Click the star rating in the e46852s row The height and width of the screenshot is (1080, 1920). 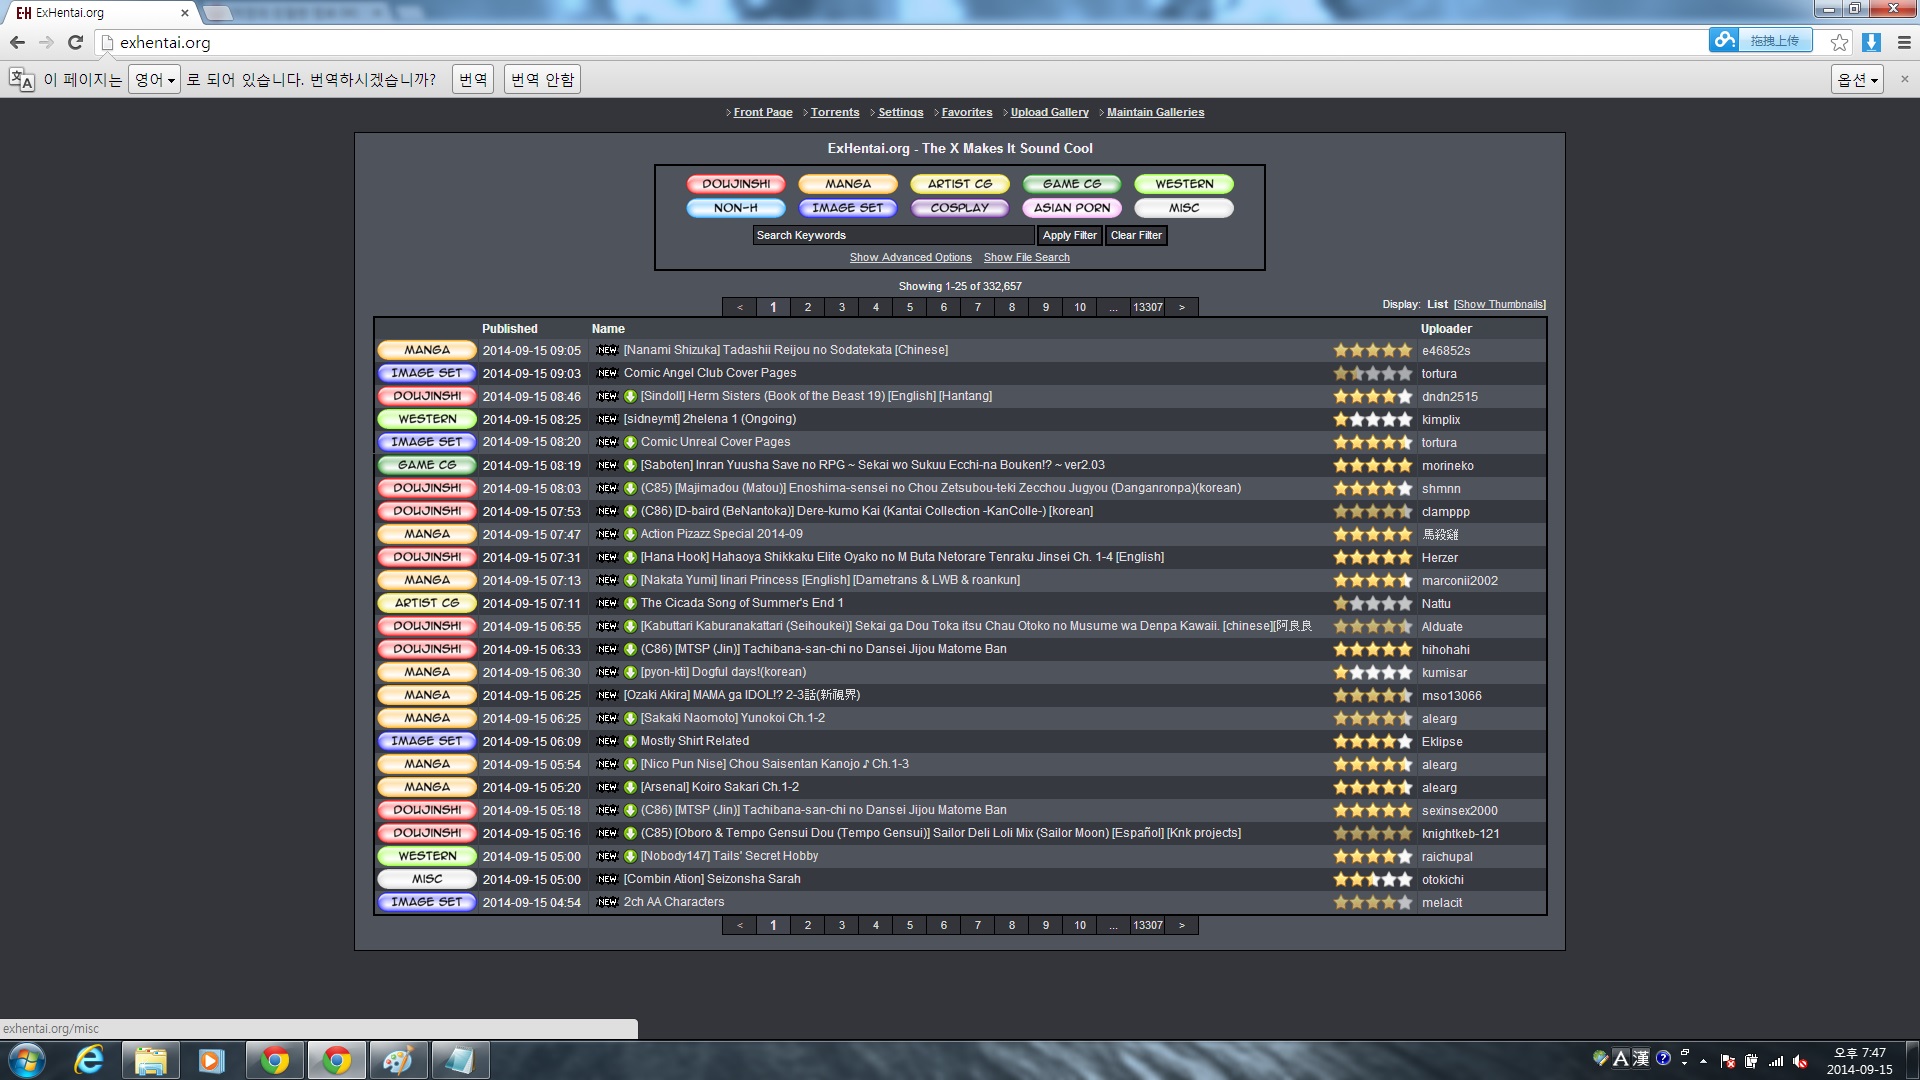(1373, 351)
